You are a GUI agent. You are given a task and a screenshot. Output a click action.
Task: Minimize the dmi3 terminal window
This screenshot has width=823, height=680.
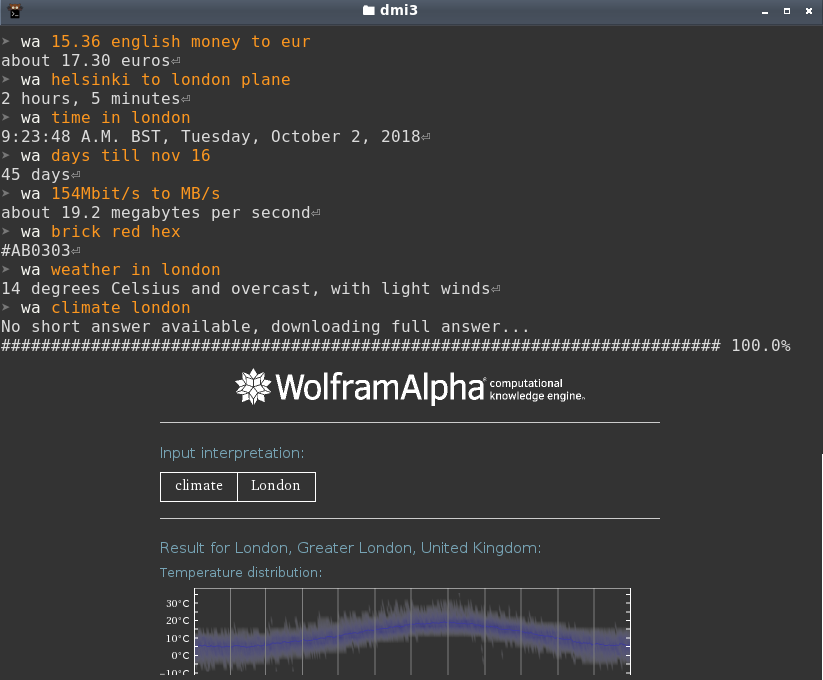pos(765,11)
